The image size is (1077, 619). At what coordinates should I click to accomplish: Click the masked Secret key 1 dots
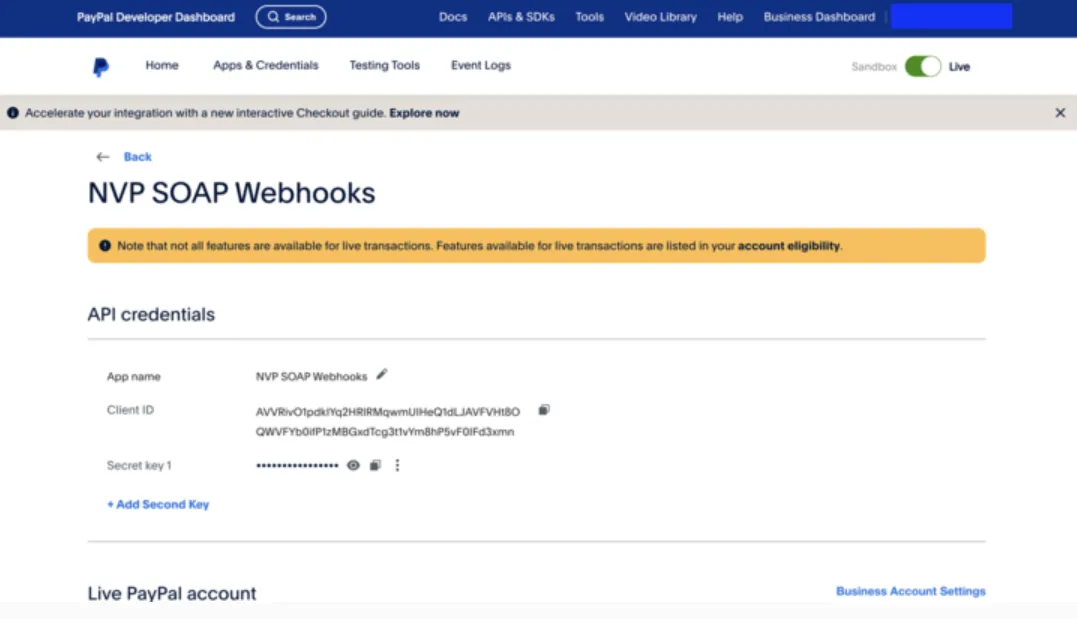click(x=297, y=465)
